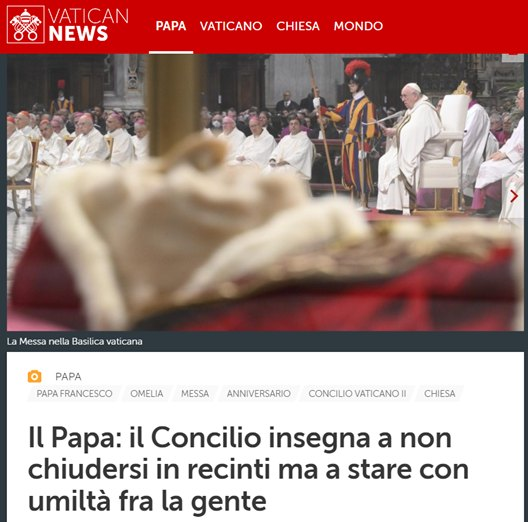528x522 pixels.
Task: Advance to next photo with red chevron
Action: point(514,196)
